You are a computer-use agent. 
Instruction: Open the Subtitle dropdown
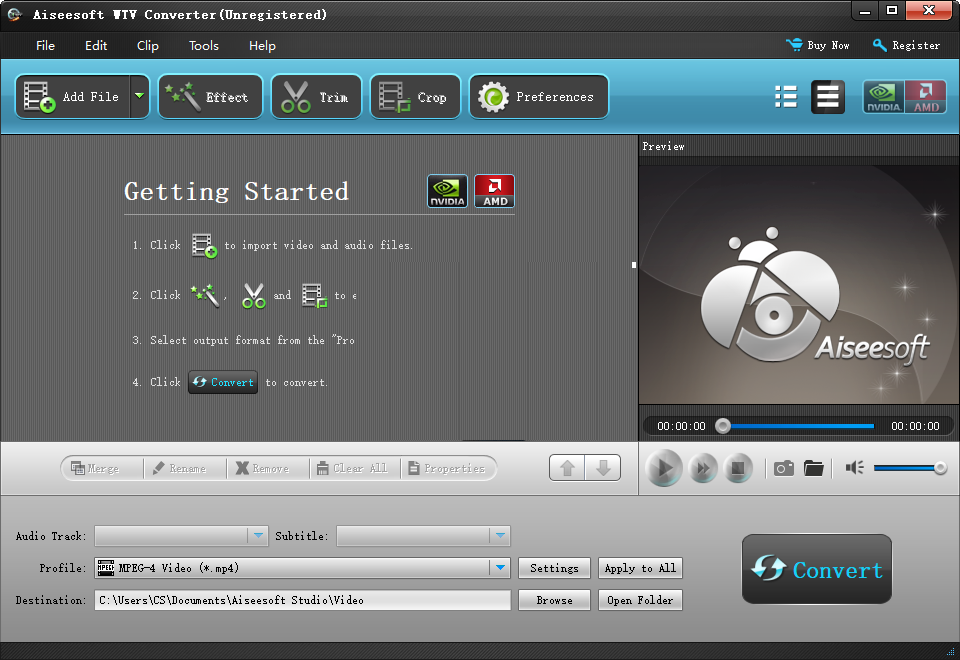501,536
